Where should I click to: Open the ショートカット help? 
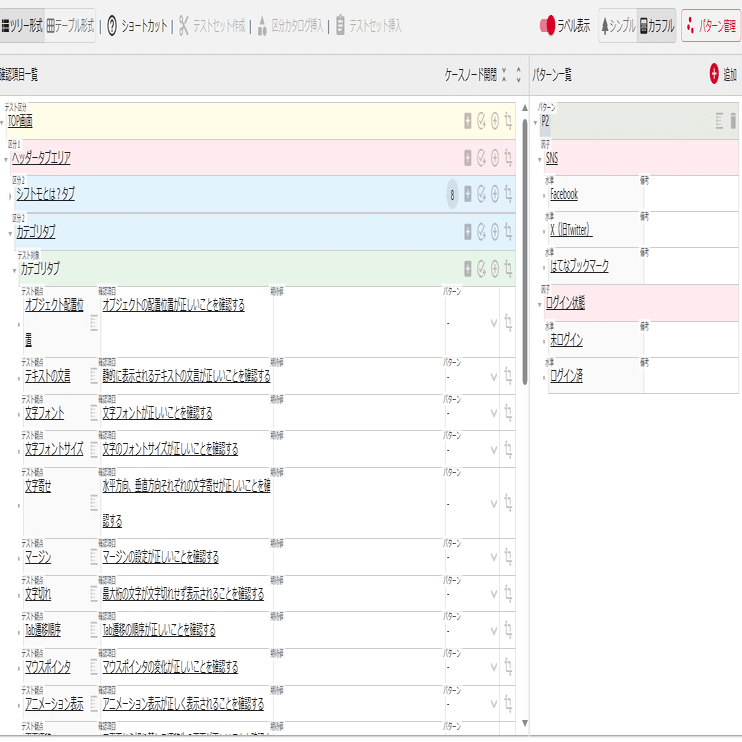point(137,26)
